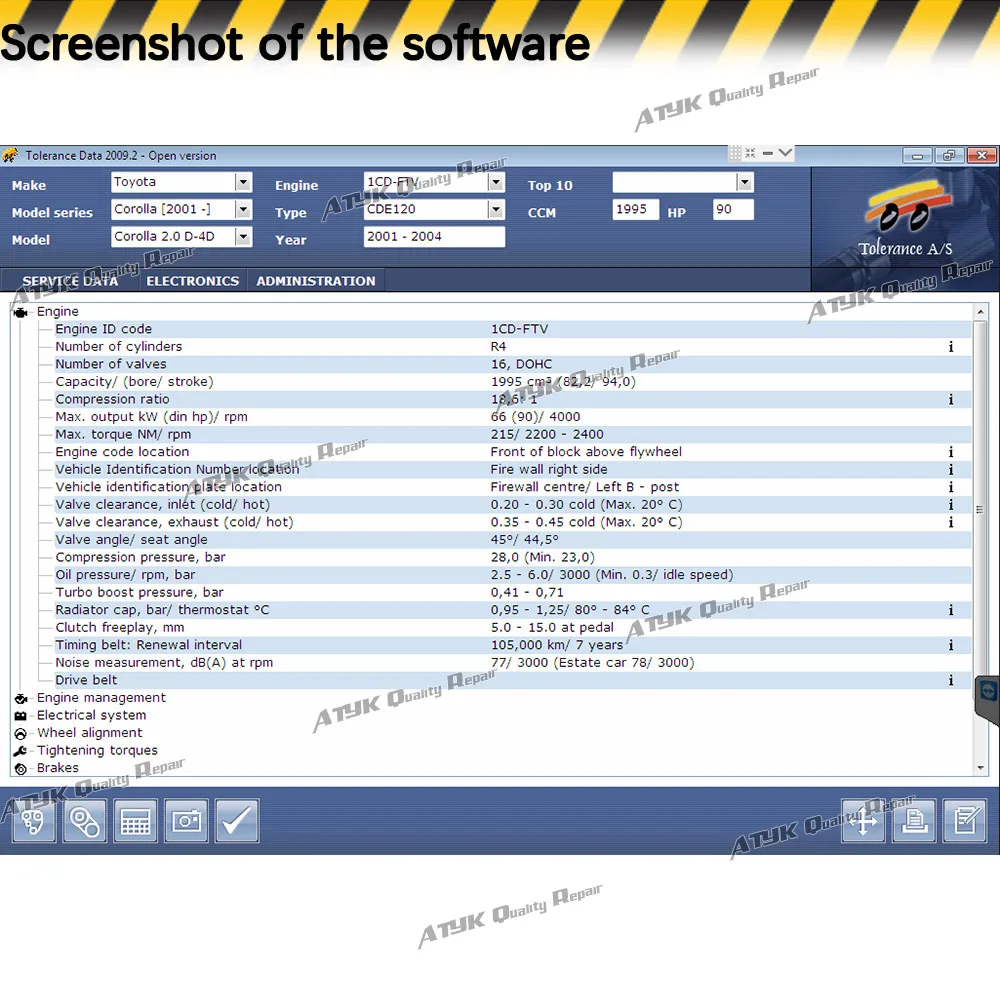This screenshot has height=1000, width=1000.
Task: Open the Tightening torques section
Action: pos(97,751)
